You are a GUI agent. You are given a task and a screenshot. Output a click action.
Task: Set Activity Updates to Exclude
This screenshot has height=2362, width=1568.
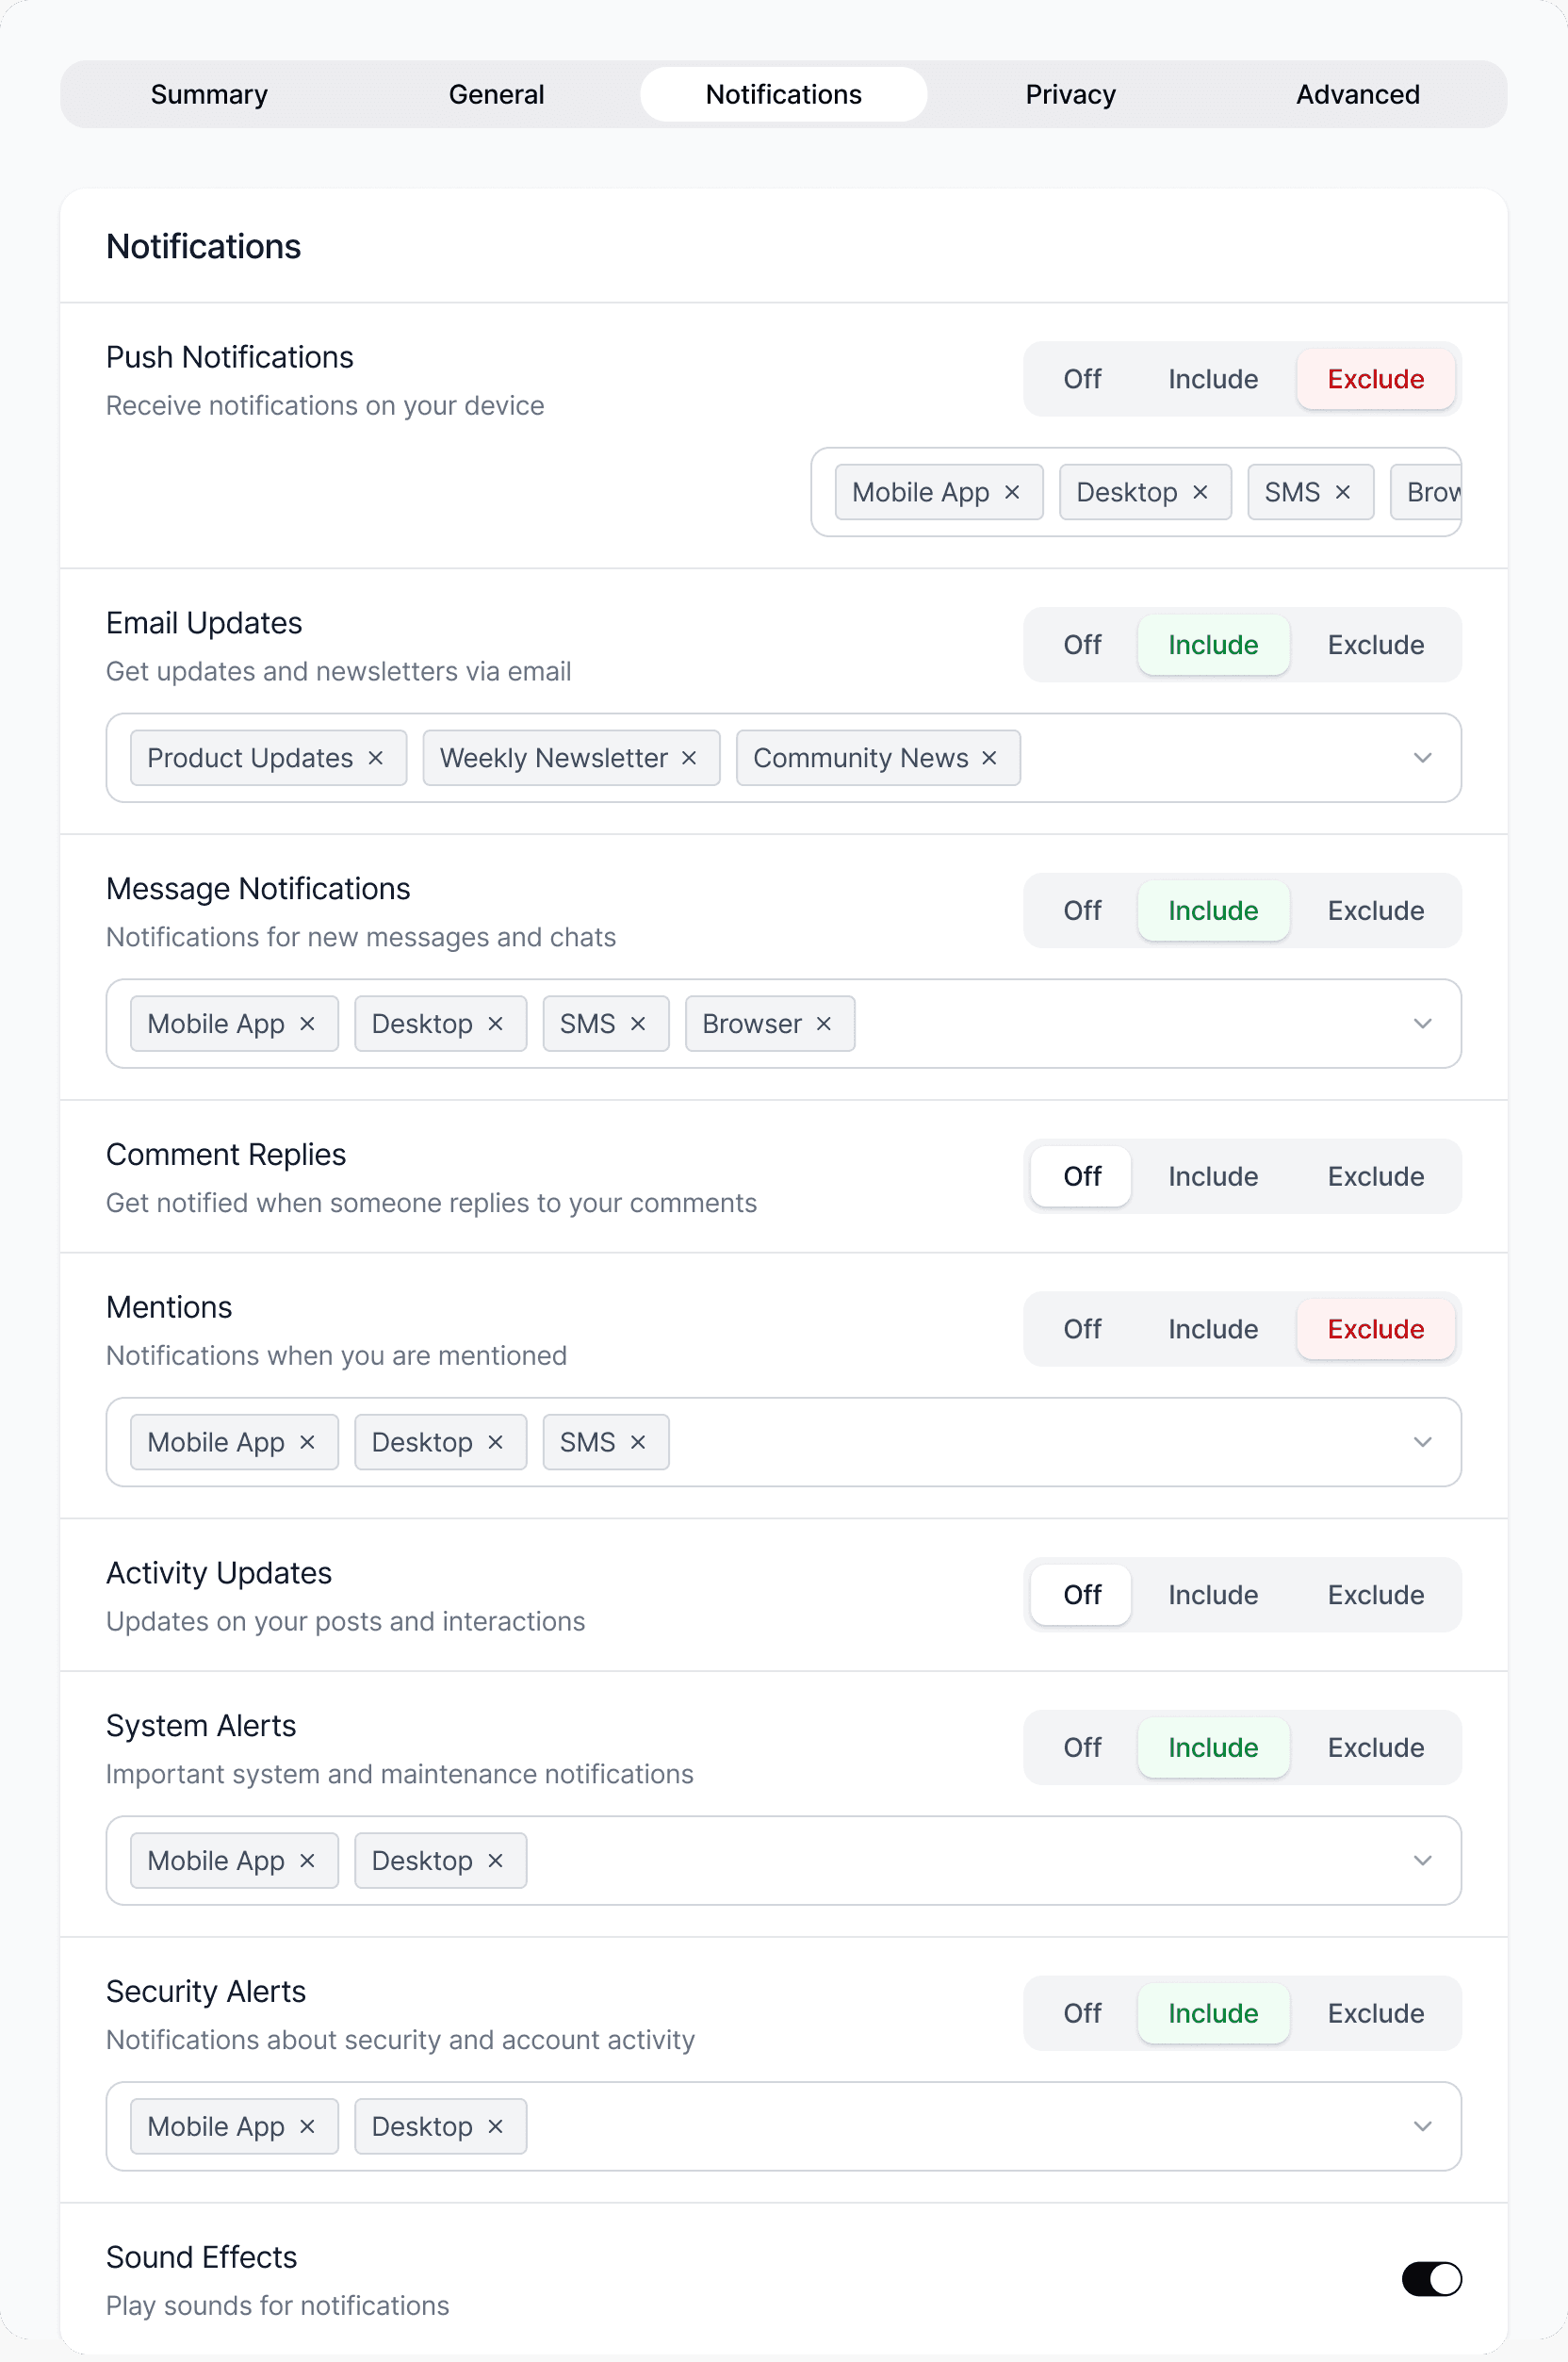coord(1375,1595)
